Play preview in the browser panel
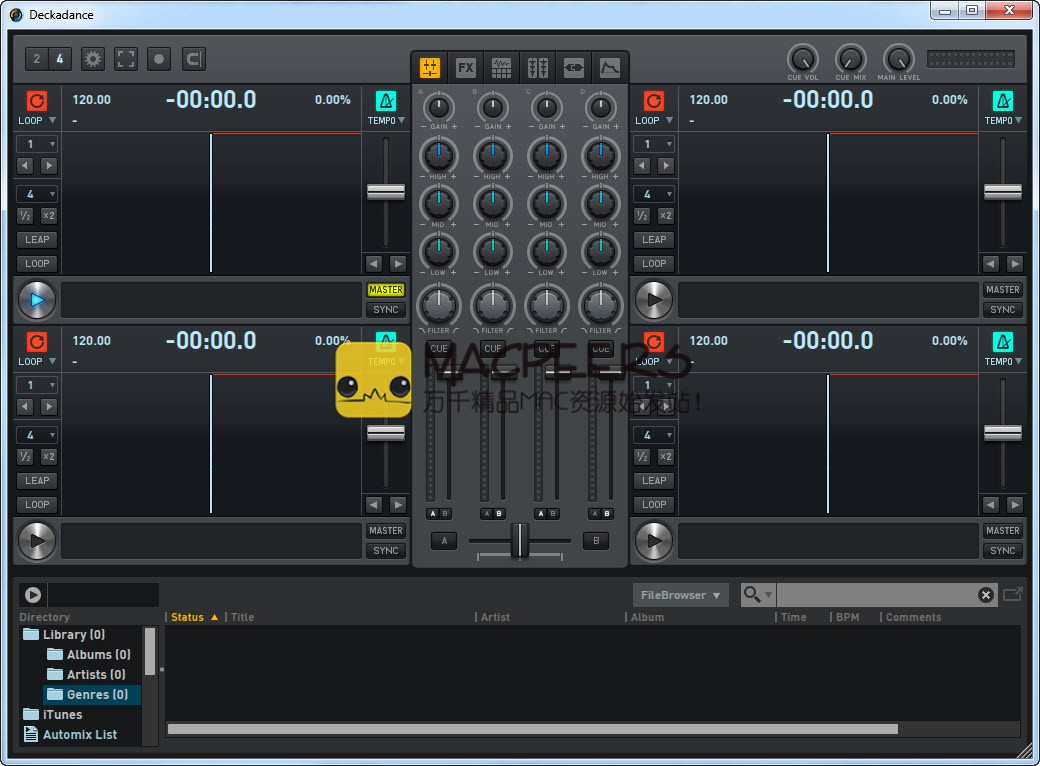Viewport: 1040px width, 766px height. 33,595
